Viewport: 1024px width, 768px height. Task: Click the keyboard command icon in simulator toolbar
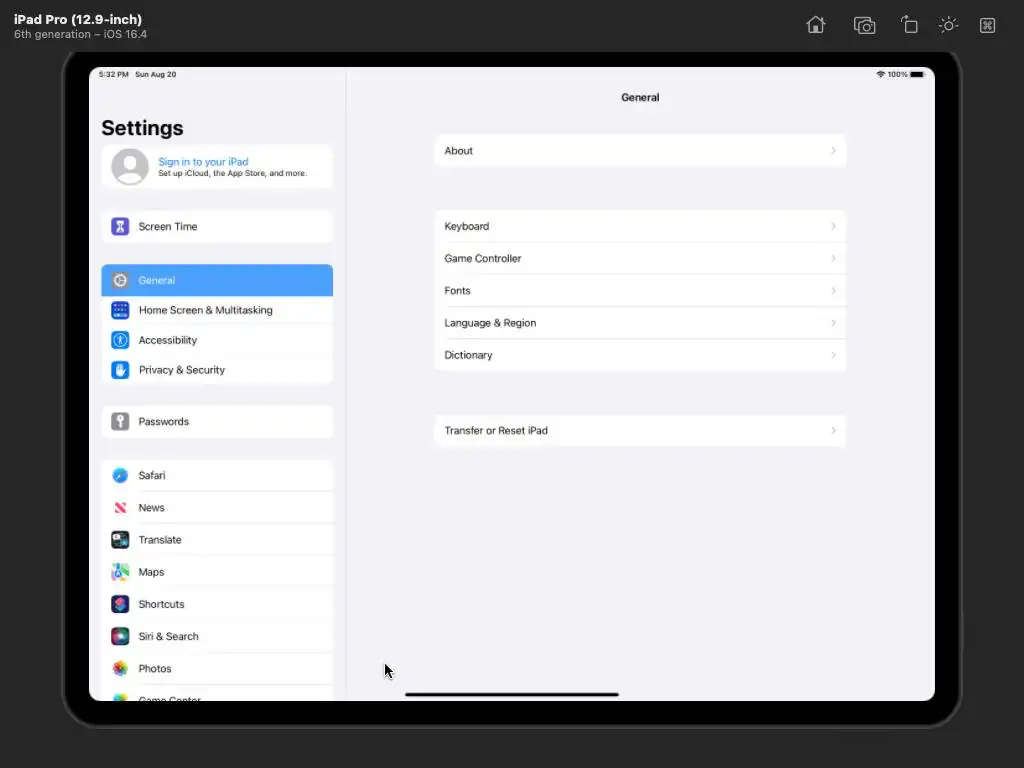[x=987, y=25]
